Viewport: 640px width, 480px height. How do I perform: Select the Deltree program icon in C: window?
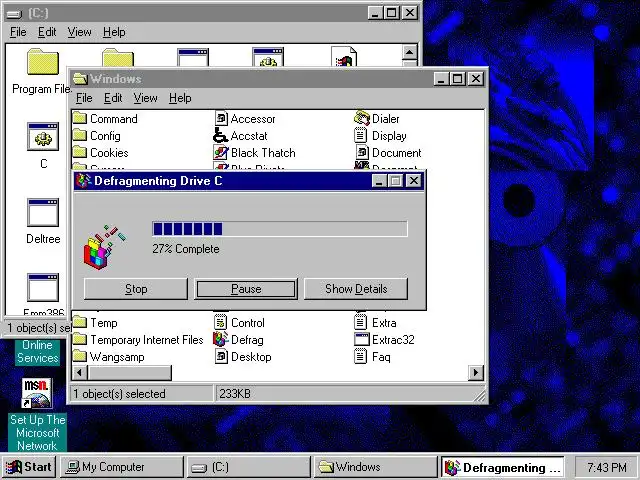[43, 213]
